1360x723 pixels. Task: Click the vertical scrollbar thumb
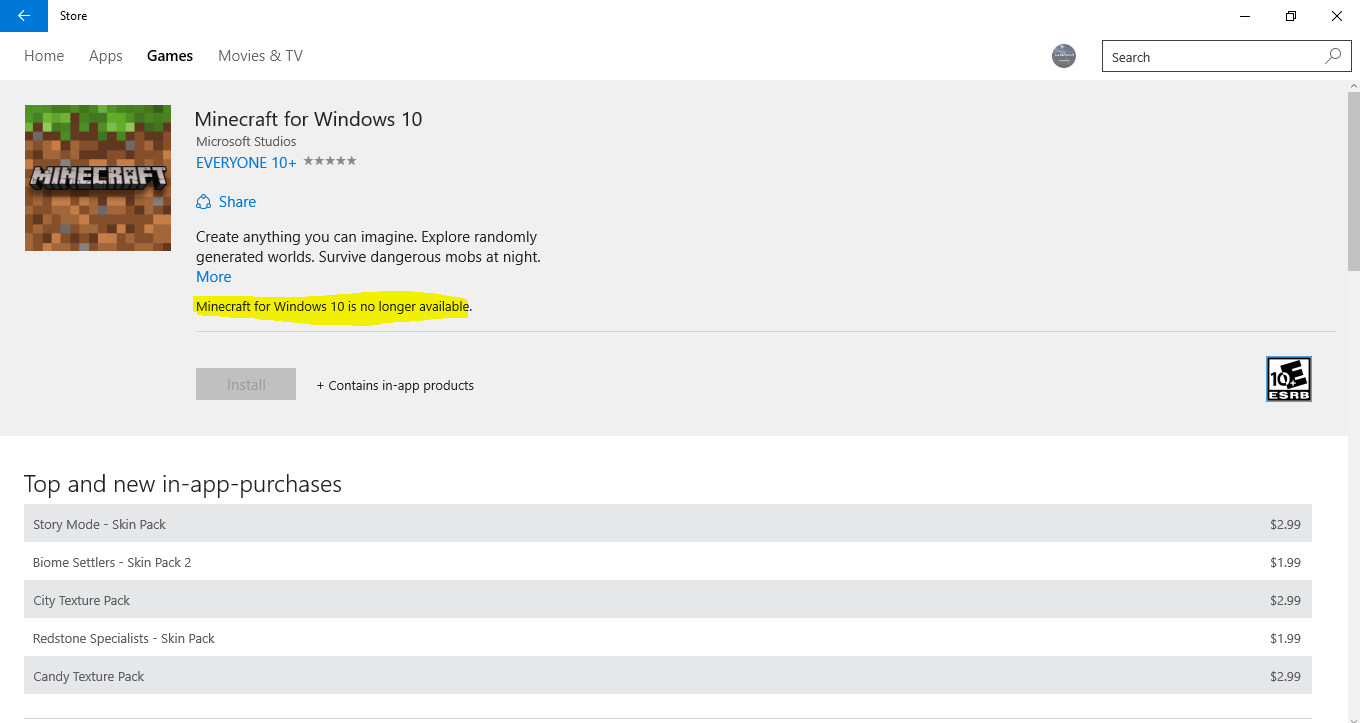[x=1354, y=181]
